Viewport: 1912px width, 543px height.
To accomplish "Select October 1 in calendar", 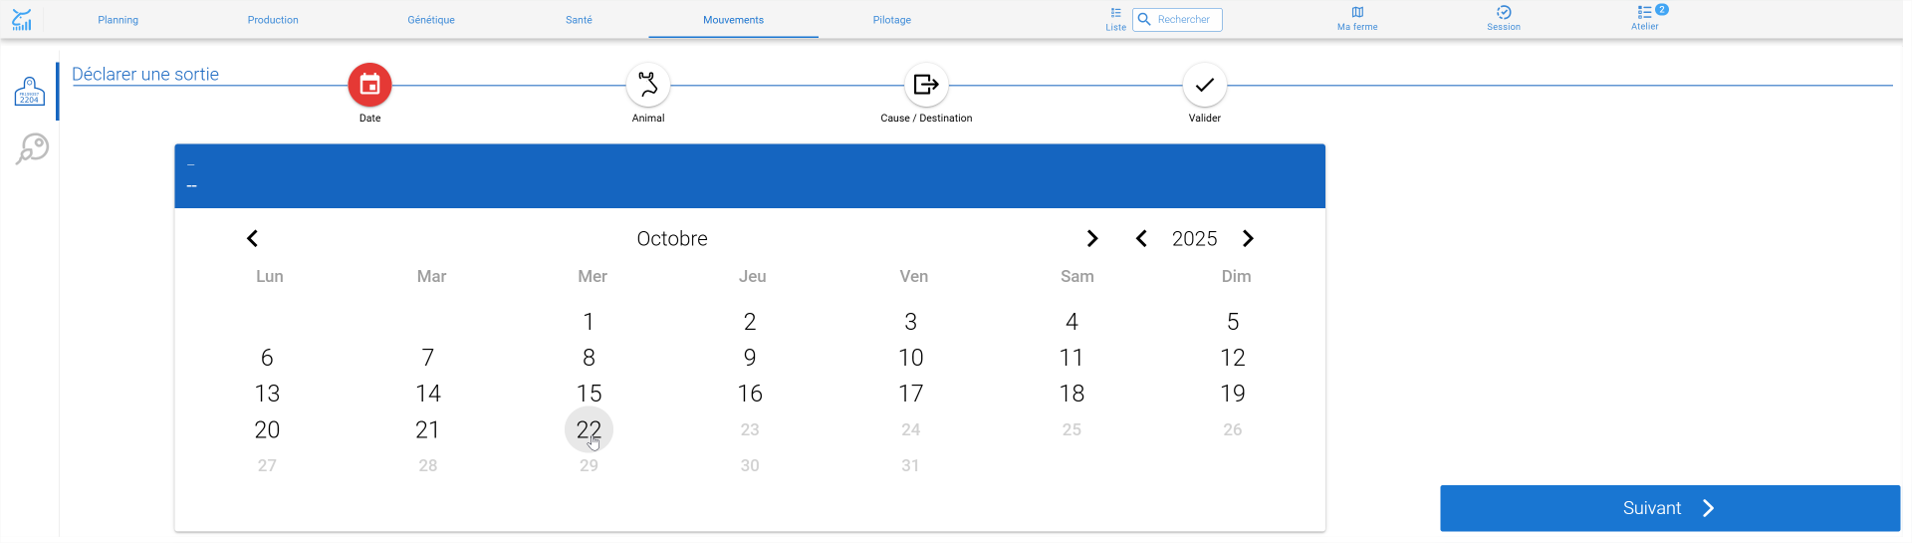I will pyautogui.click(x=589, y=321).
